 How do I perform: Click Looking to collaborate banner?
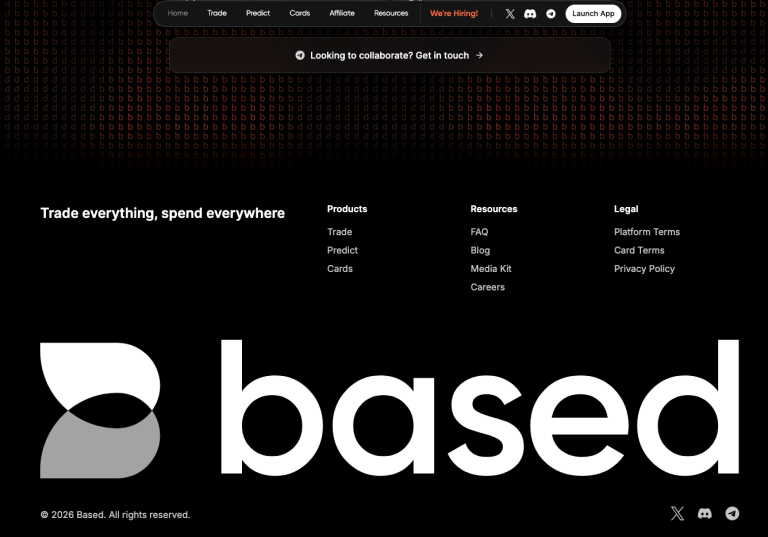point(390,56)
